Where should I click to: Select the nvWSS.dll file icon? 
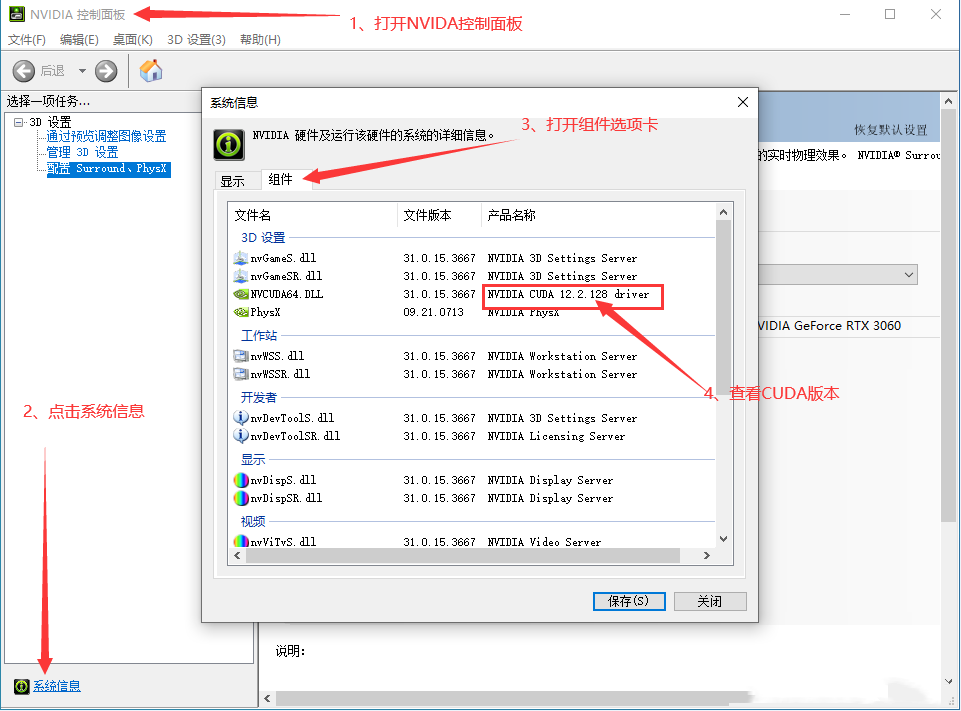240,356
